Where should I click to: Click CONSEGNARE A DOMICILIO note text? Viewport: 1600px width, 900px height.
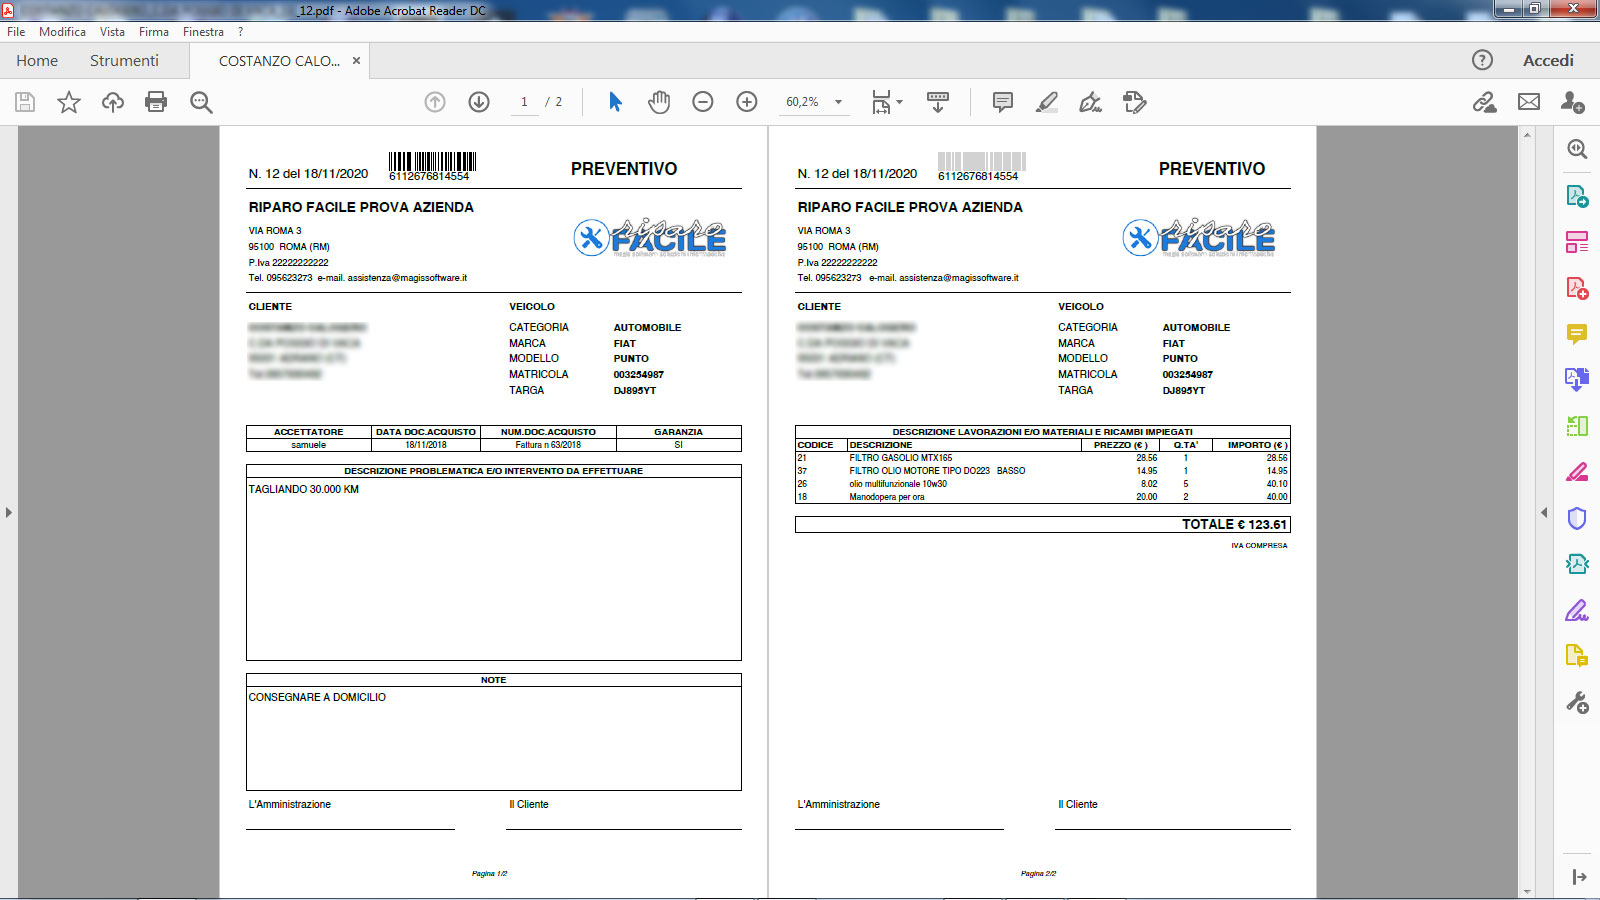pyautogui.click(x=317, y=697)
